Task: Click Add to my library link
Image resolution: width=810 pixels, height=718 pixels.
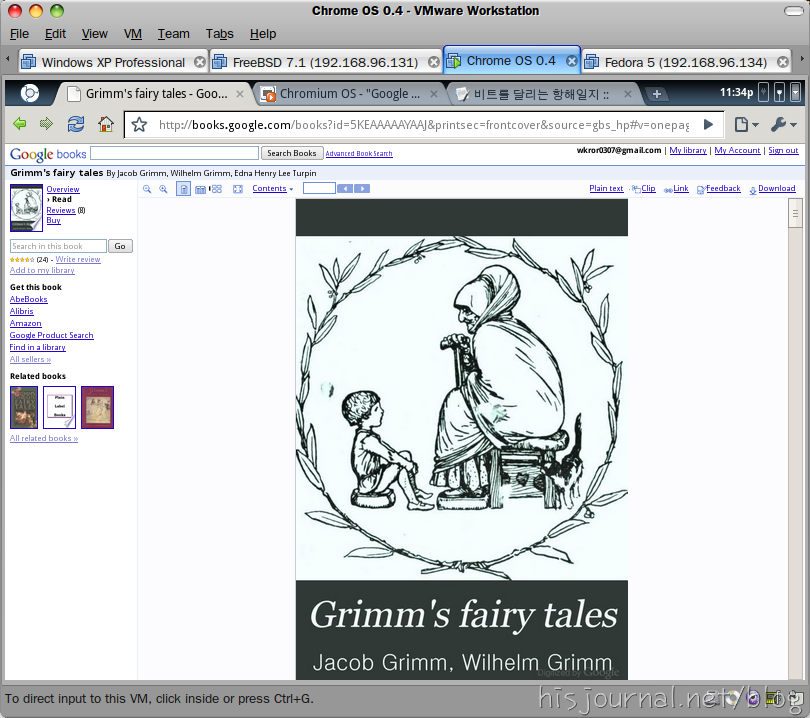Action: coord(42,270)
